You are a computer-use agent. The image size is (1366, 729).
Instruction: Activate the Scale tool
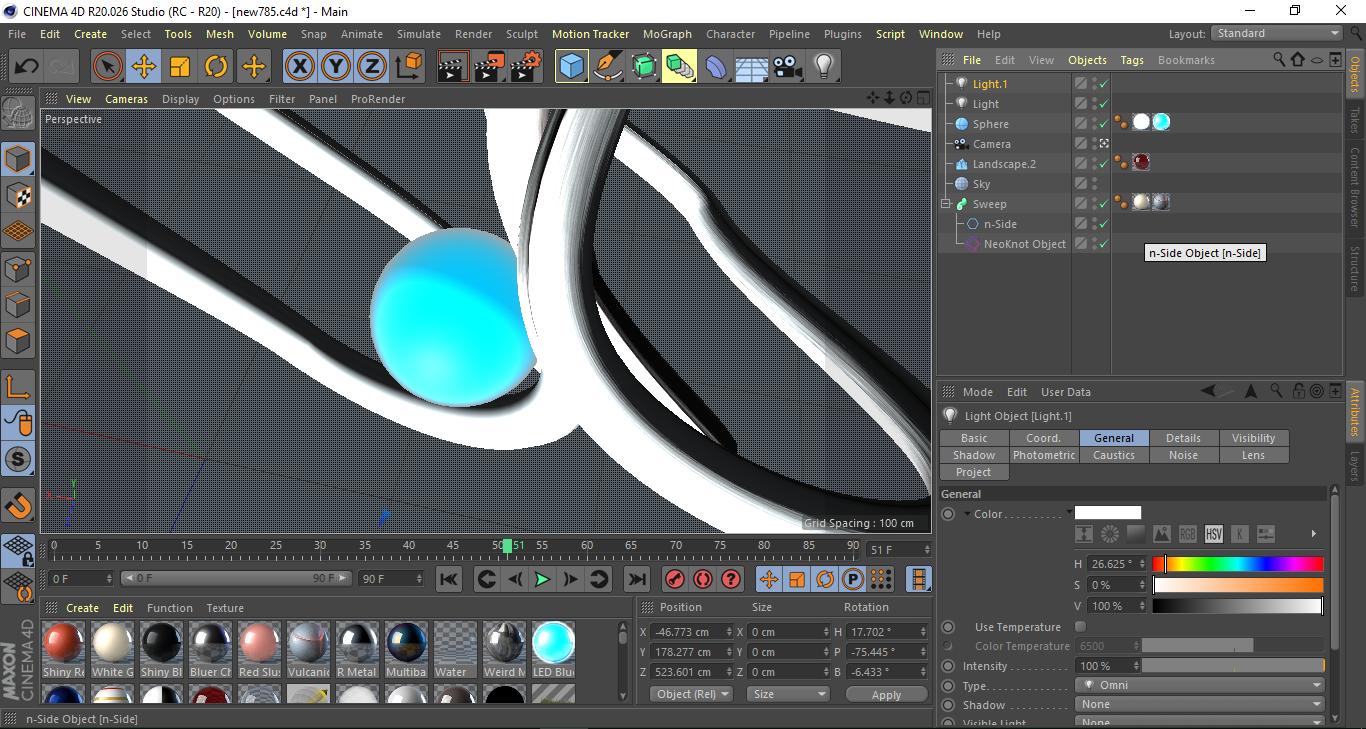click(x=180, y=67)
